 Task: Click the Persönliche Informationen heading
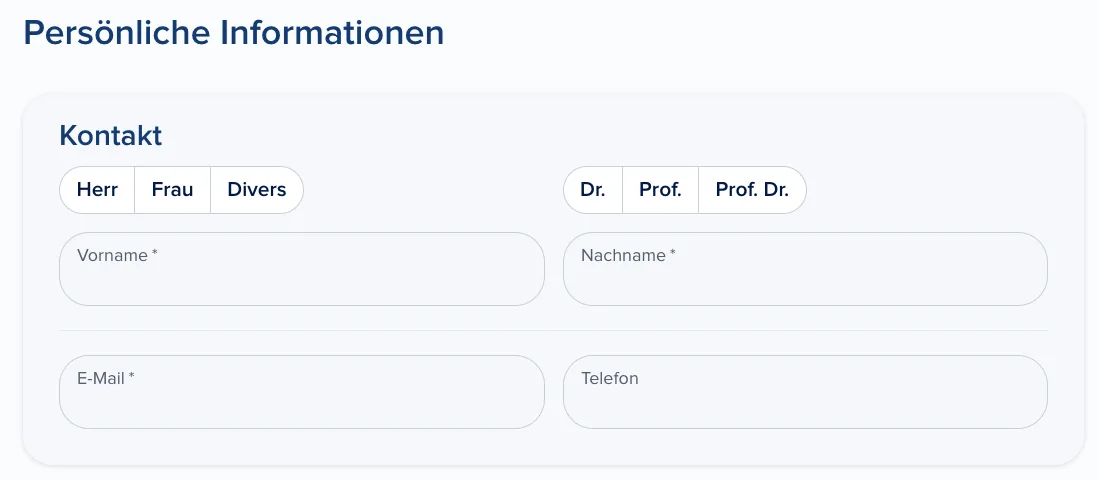coord(234,33)
